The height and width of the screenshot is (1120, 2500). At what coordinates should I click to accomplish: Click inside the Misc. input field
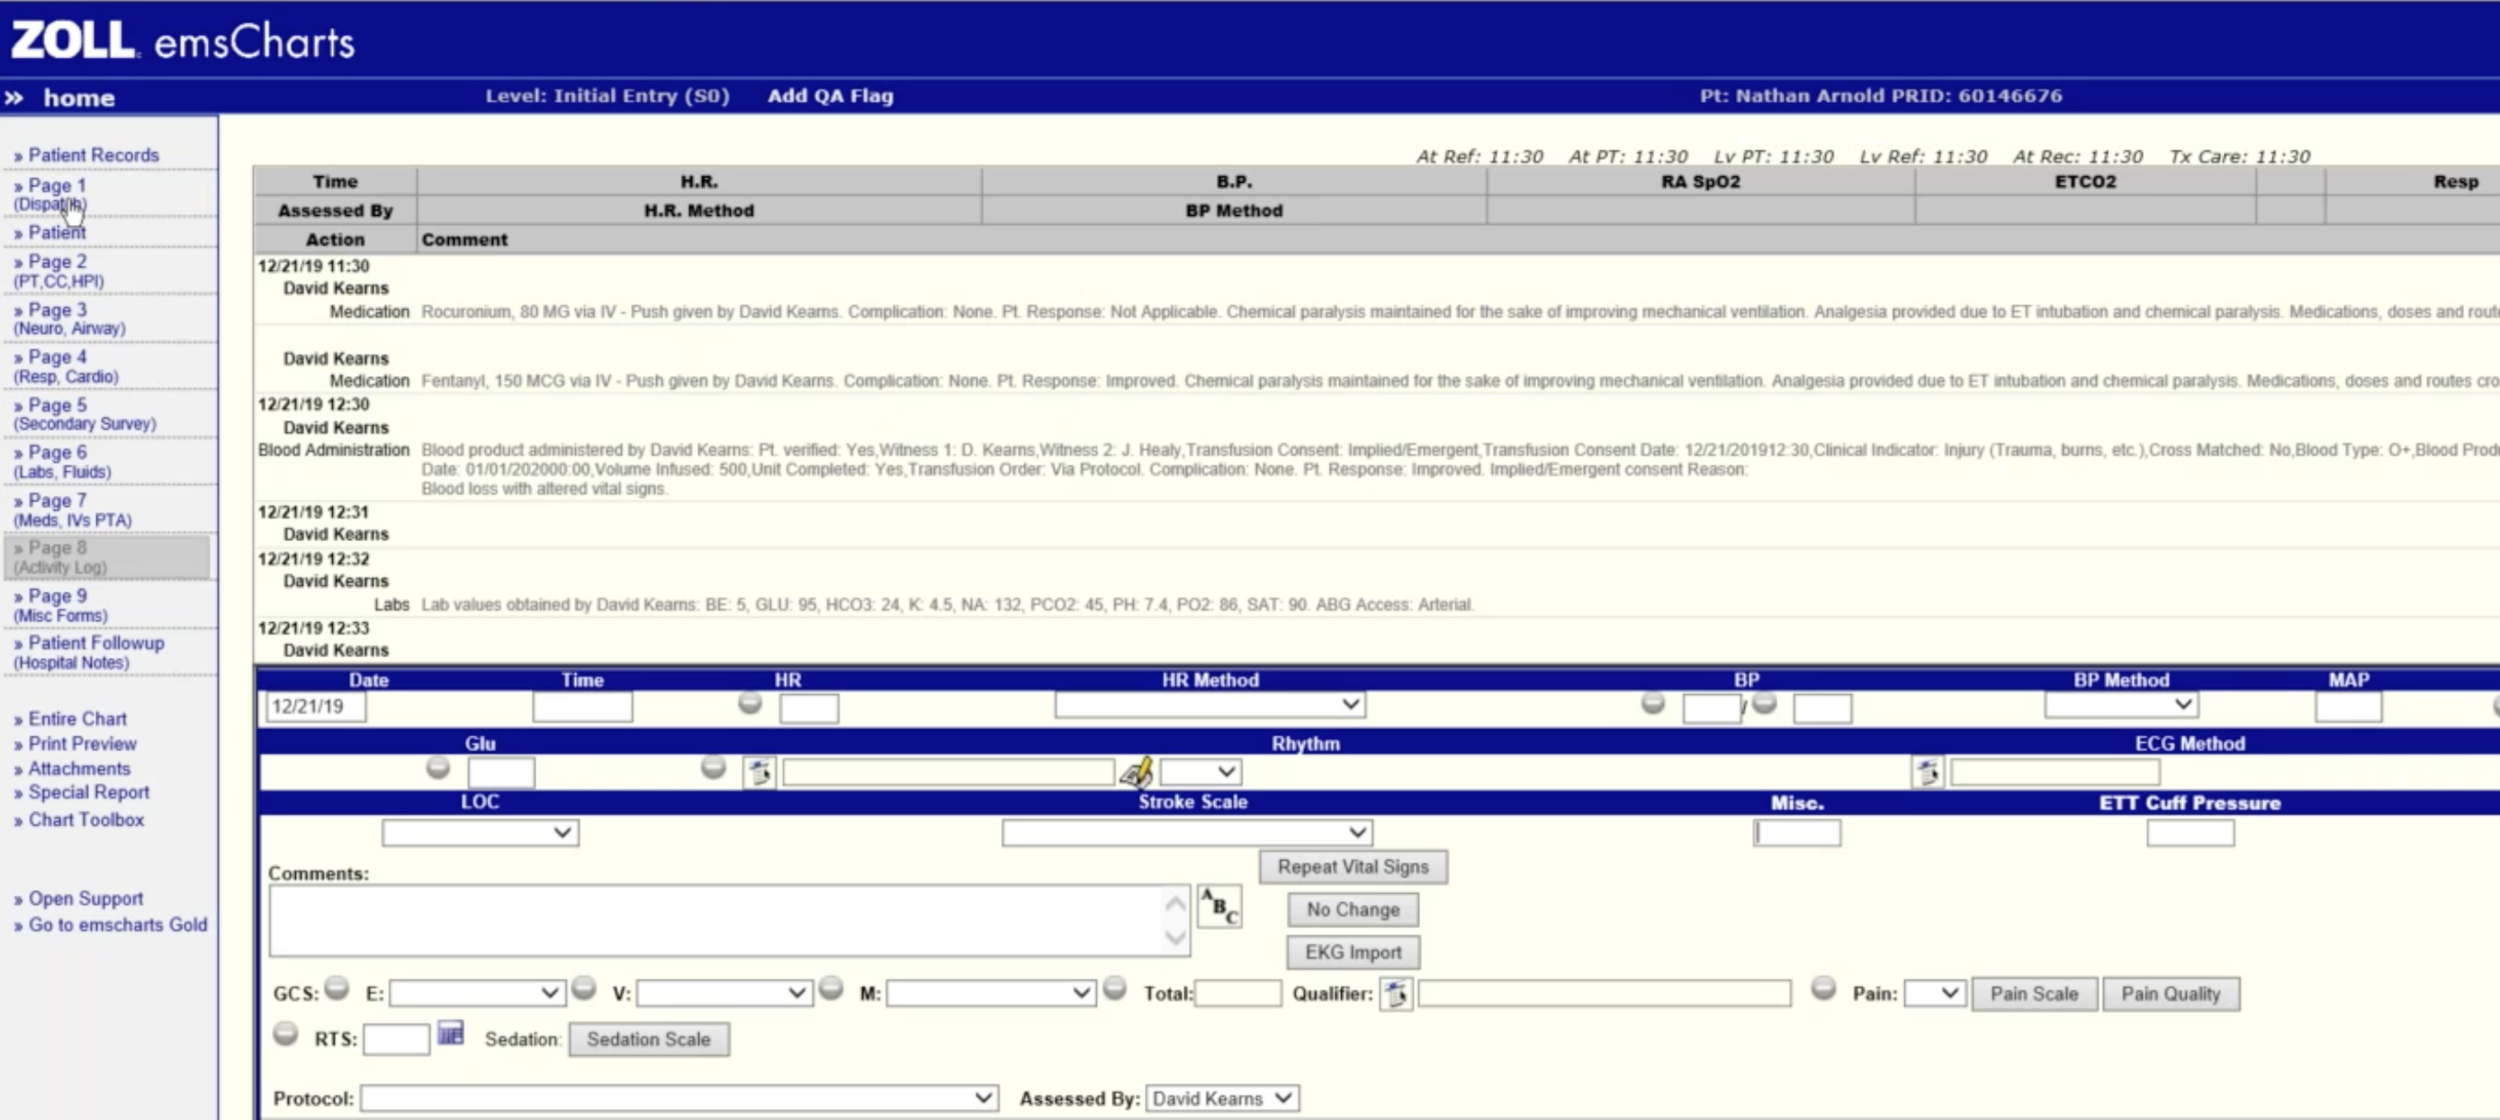pyautogui.click(x=1797, y=832)
